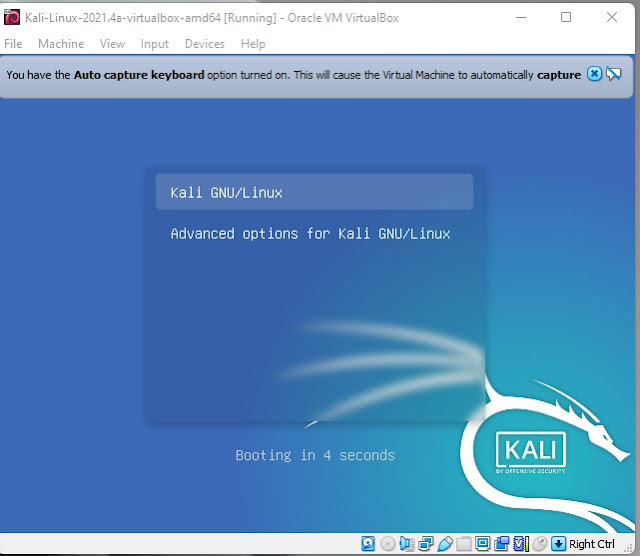
Task: Click the Booting in 4 seconds text
Action: coord(315,455)
